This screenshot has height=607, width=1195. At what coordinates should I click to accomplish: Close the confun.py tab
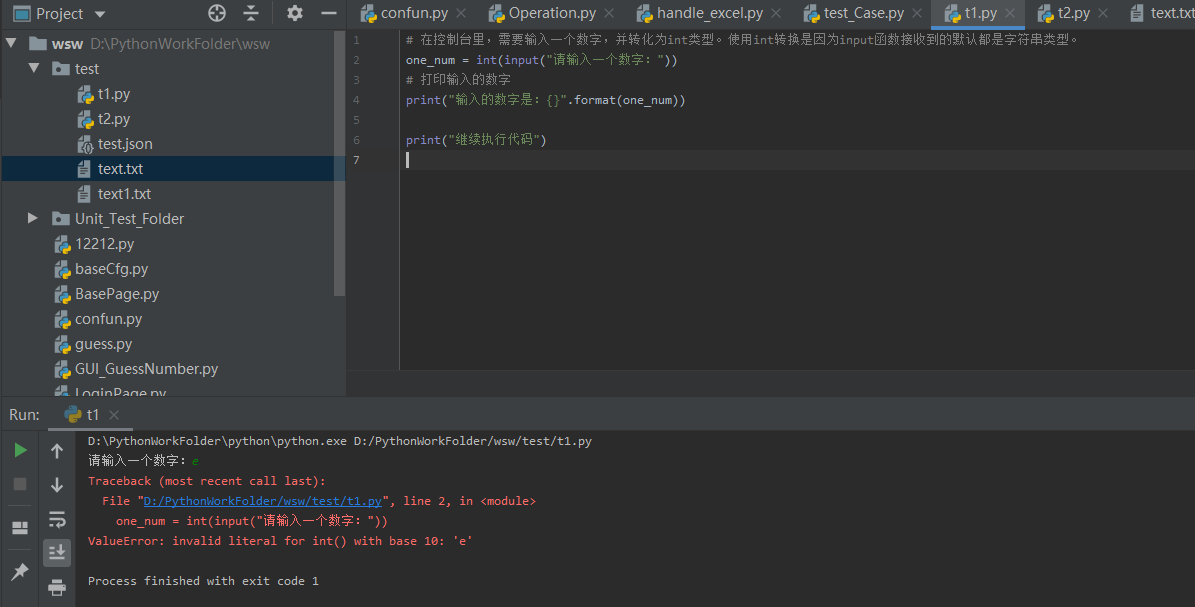coord(461,13)
